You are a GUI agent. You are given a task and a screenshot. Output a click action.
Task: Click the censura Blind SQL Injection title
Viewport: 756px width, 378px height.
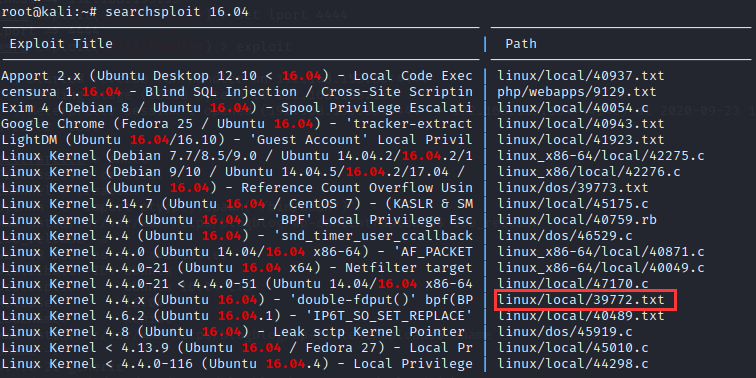point(237,92)
